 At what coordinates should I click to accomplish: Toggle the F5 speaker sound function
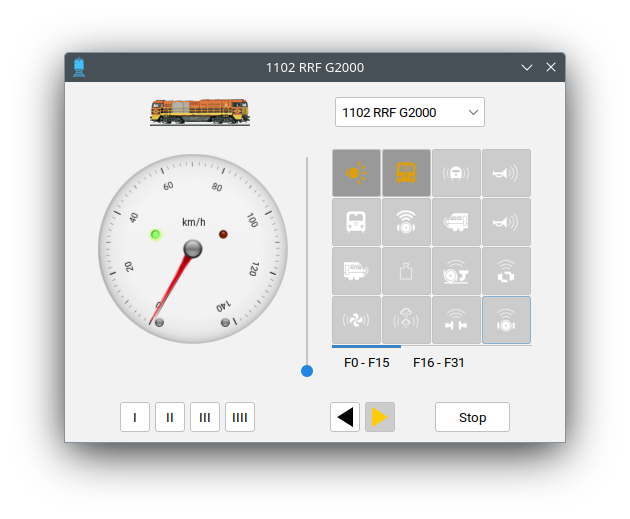[x=406, y=222]
